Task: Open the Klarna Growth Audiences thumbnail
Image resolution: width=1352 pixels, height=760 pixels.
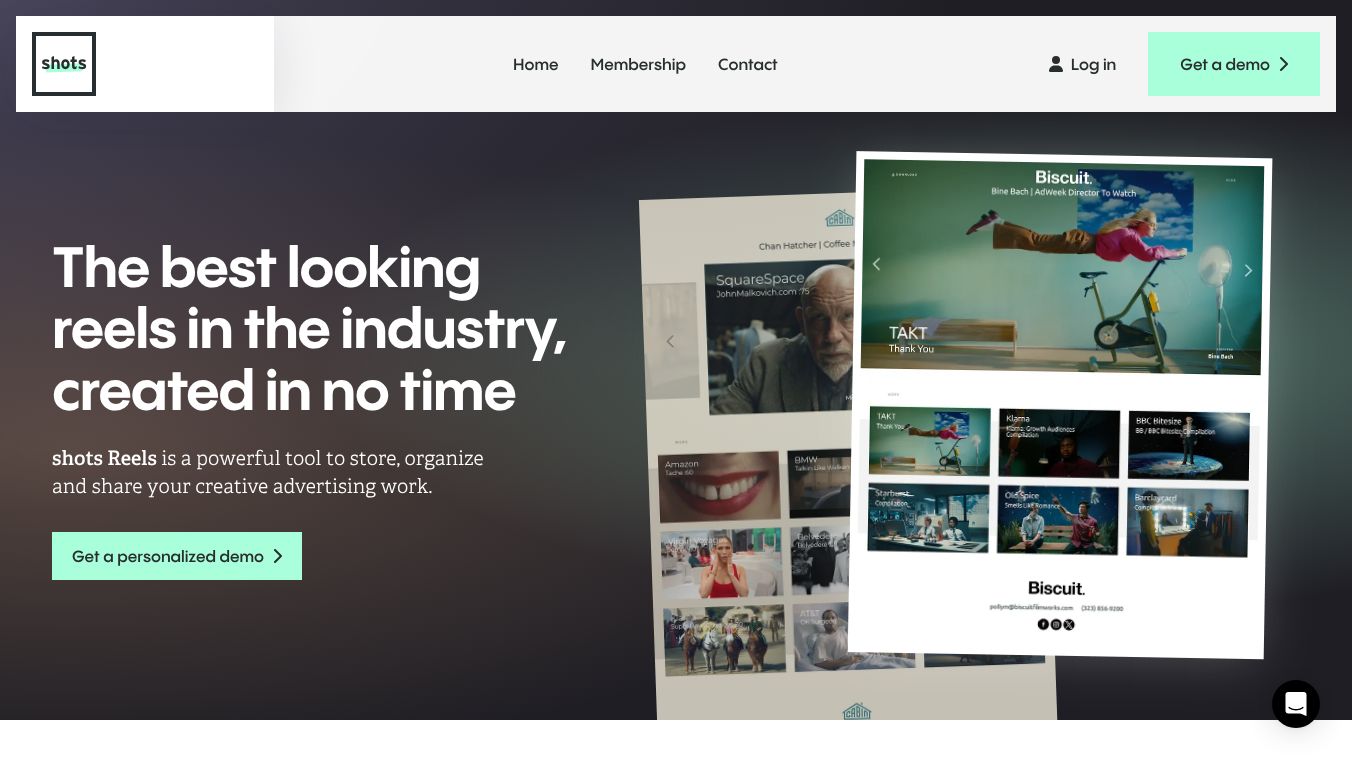Action: (x=1059, y=443)
